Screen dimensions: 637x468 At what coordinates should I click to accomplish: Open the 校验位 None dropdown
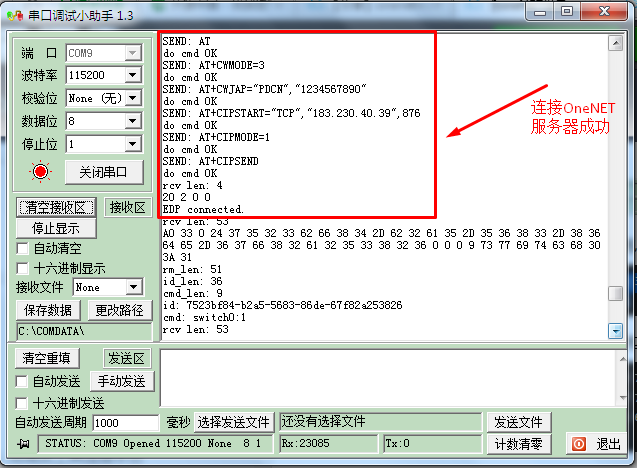(132, 98)
